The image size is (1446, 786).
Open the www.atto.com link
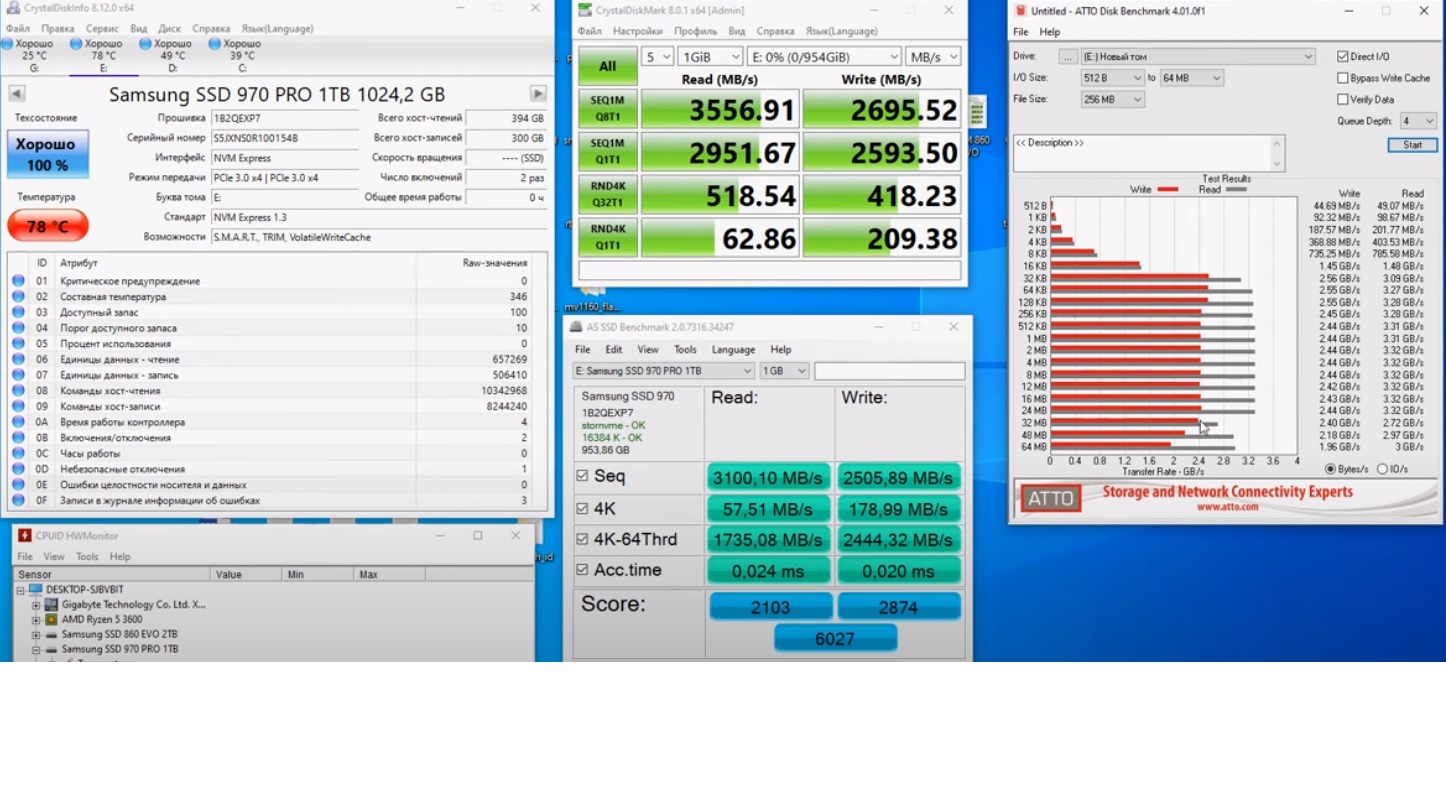tap(1227, 507)
